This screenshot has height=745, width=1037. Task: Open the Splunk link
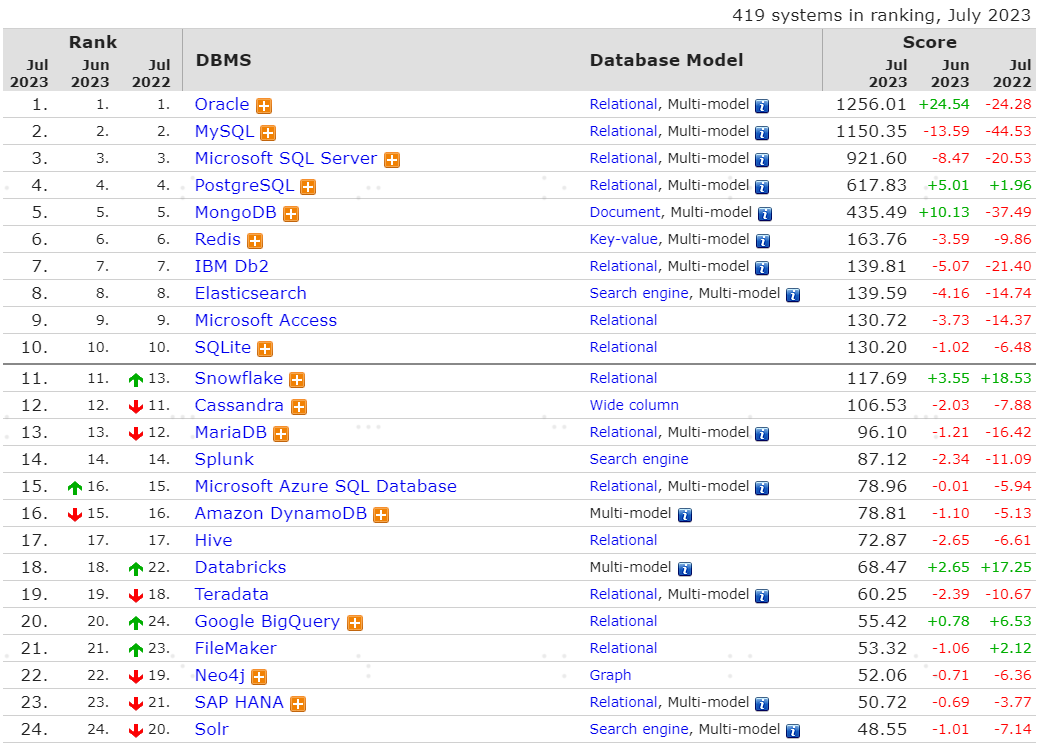pos(224,460)
